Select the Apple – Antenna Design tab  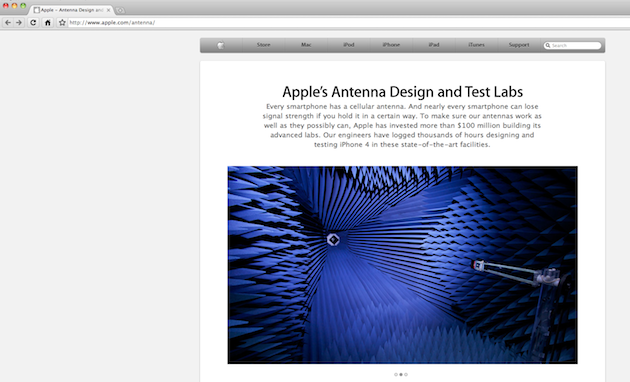pyautogui.click(x=72, y=10)
